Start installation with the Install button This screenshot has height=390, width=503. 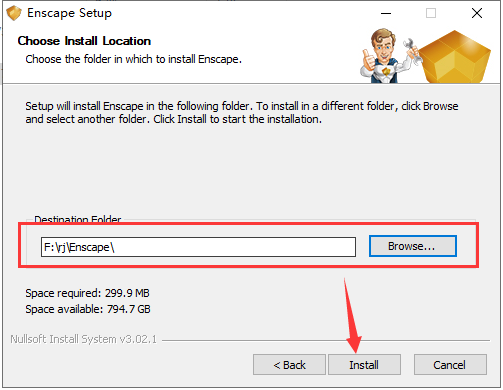point(364,365)
